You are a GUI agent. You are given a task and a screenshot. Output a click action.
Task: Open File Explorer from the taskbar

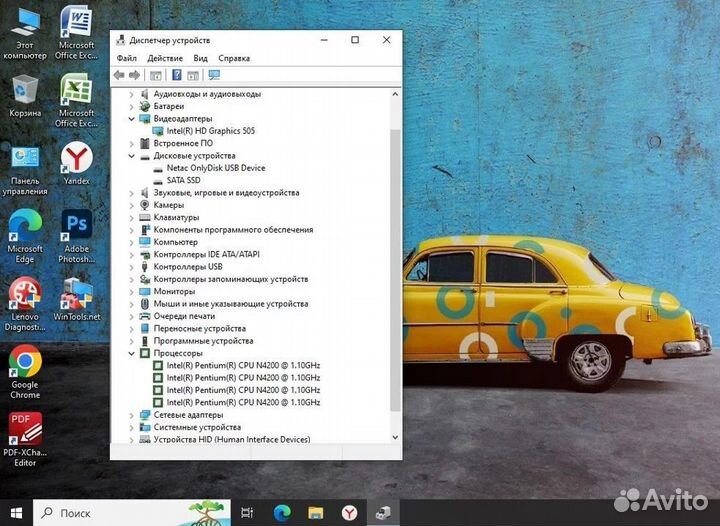click(x=315, y=513)
